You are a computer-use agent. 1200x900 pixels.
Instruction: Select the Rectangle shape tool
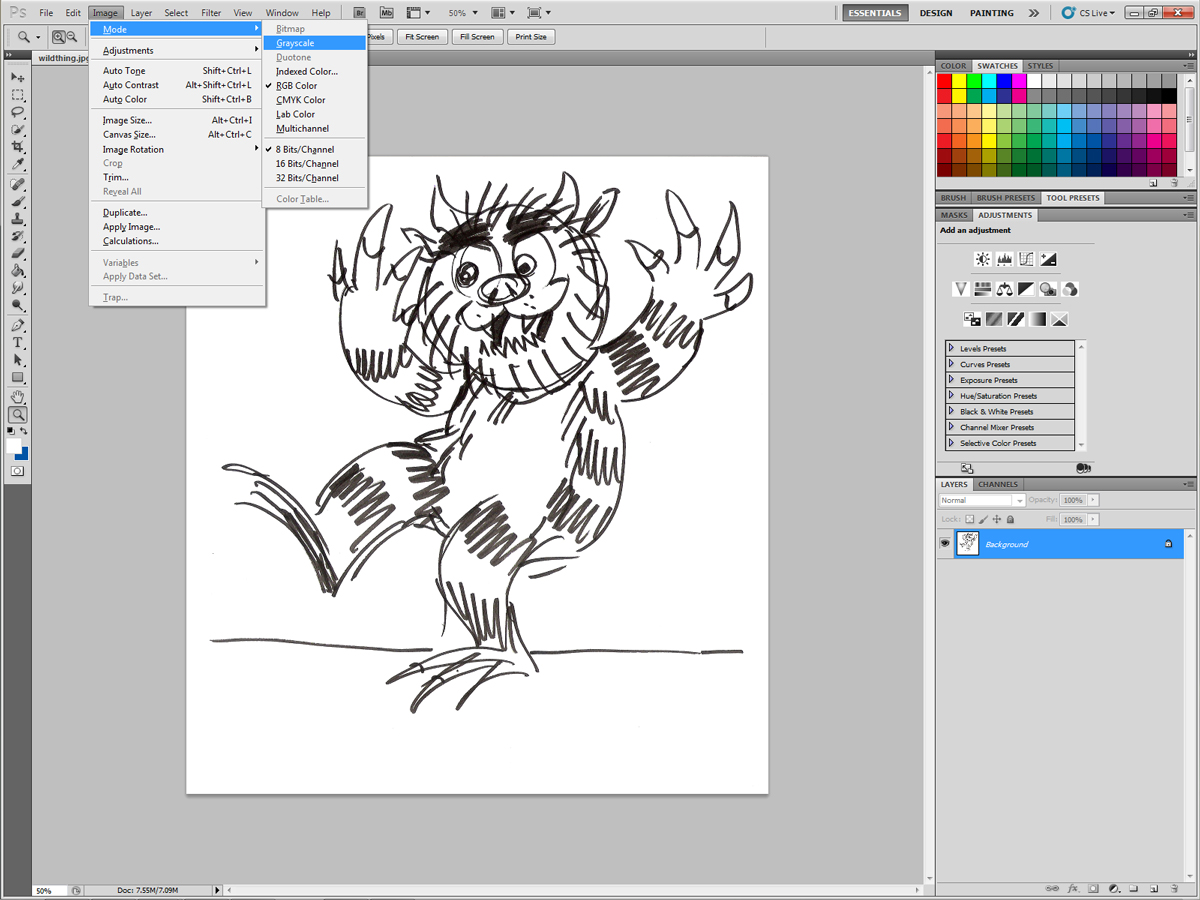[x=18, y=378]
